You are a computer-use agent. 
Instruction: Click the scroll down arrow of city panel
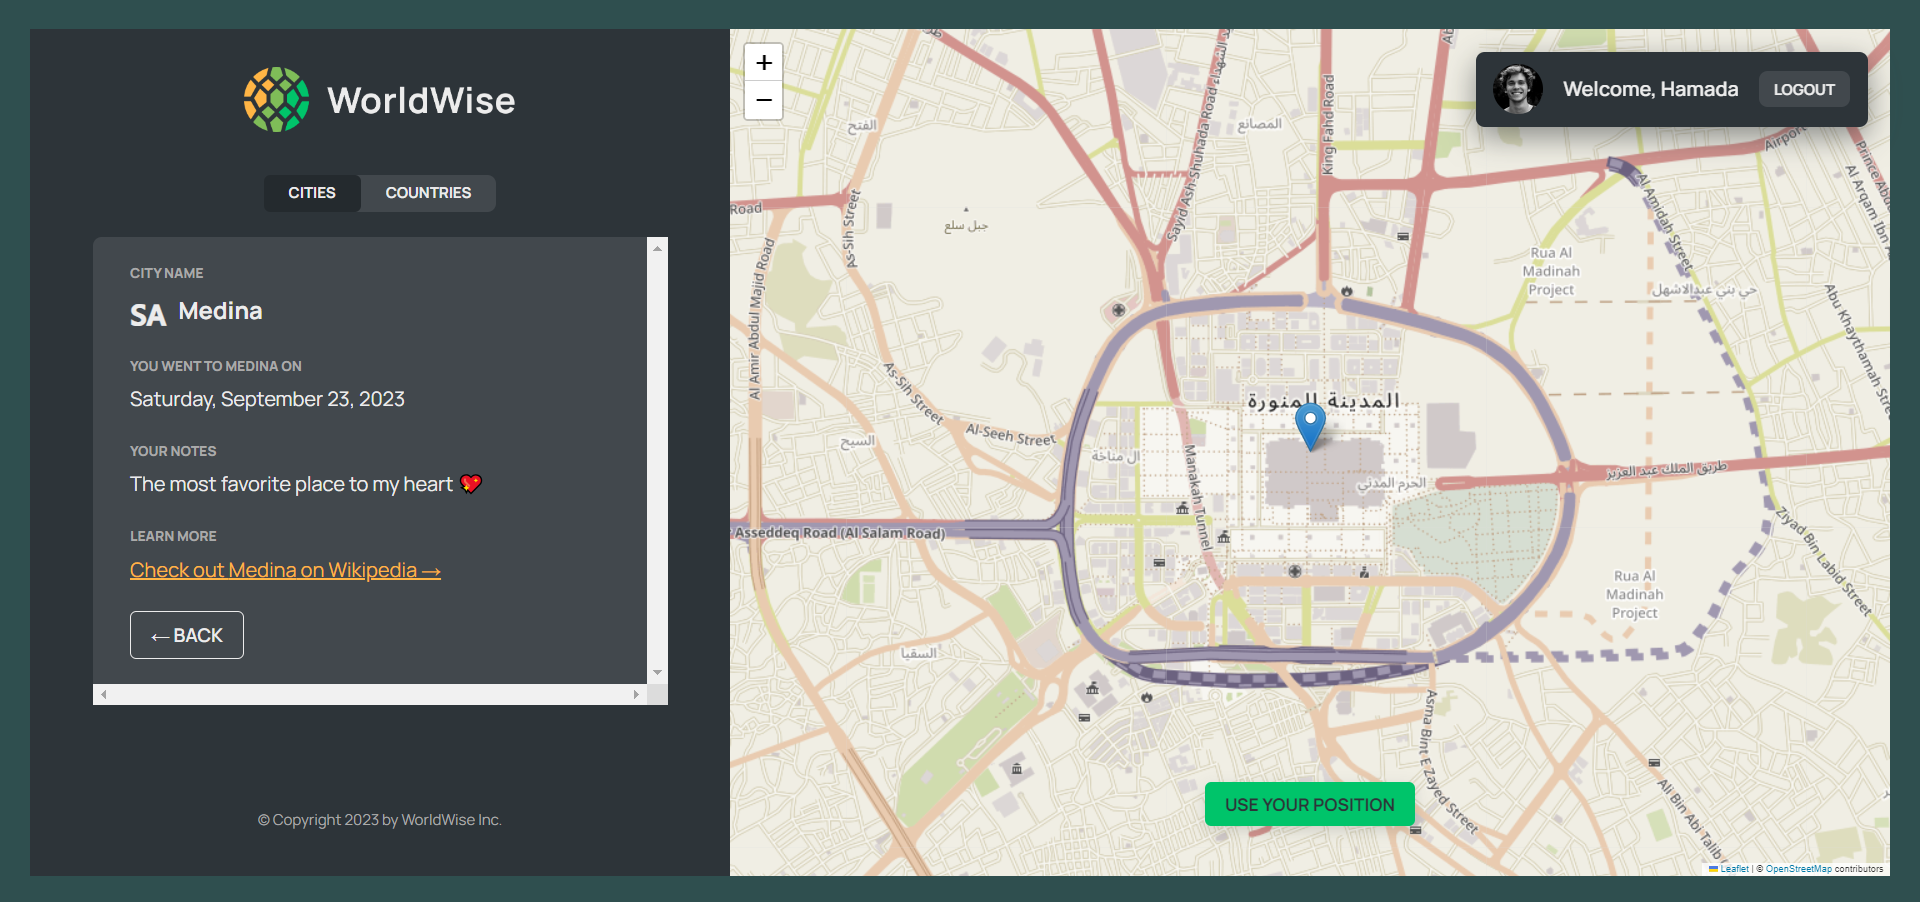(657, 673)
